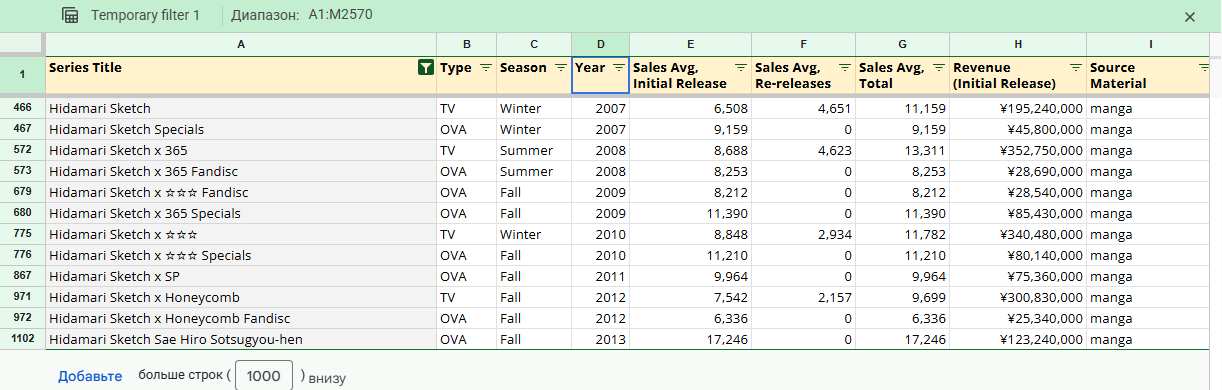Click the Добавьте link
The height and width of the screenshot is (390, 1222).
pos(90,376)
